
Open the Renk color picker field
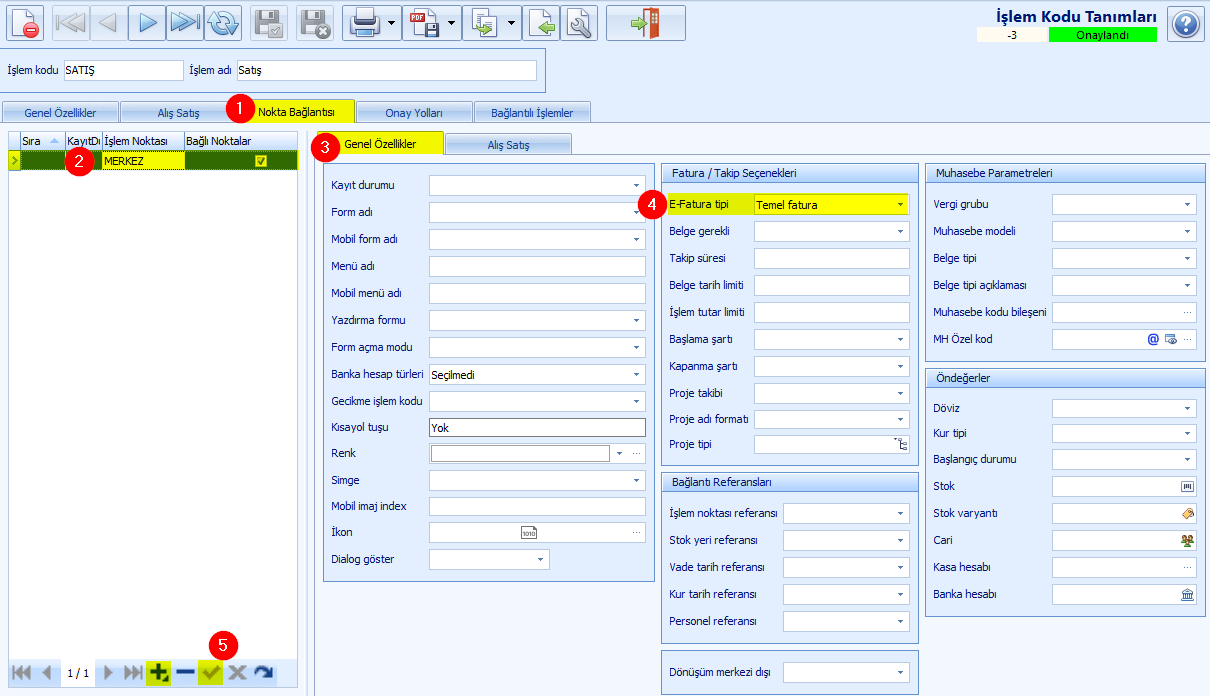[520, 453]
